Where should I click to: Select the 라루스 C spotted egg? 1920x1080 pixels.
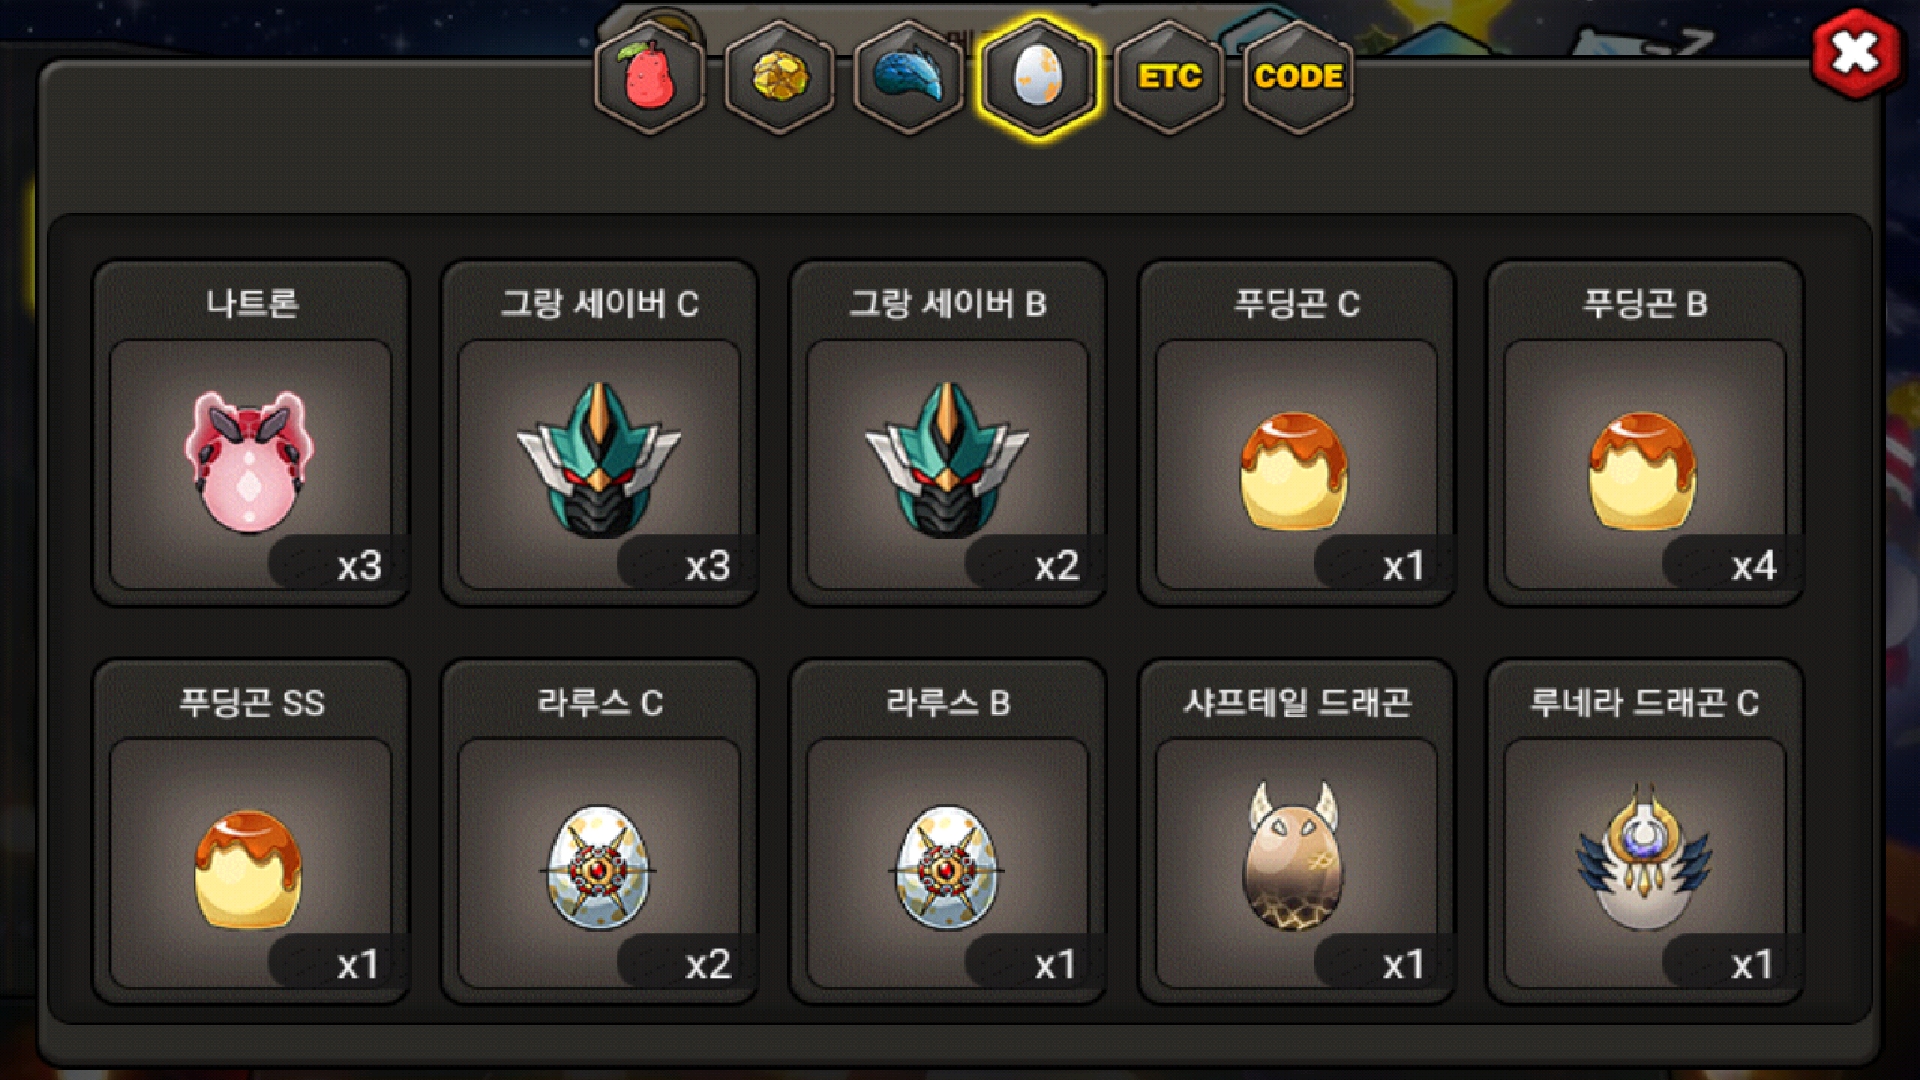point(599,831)
